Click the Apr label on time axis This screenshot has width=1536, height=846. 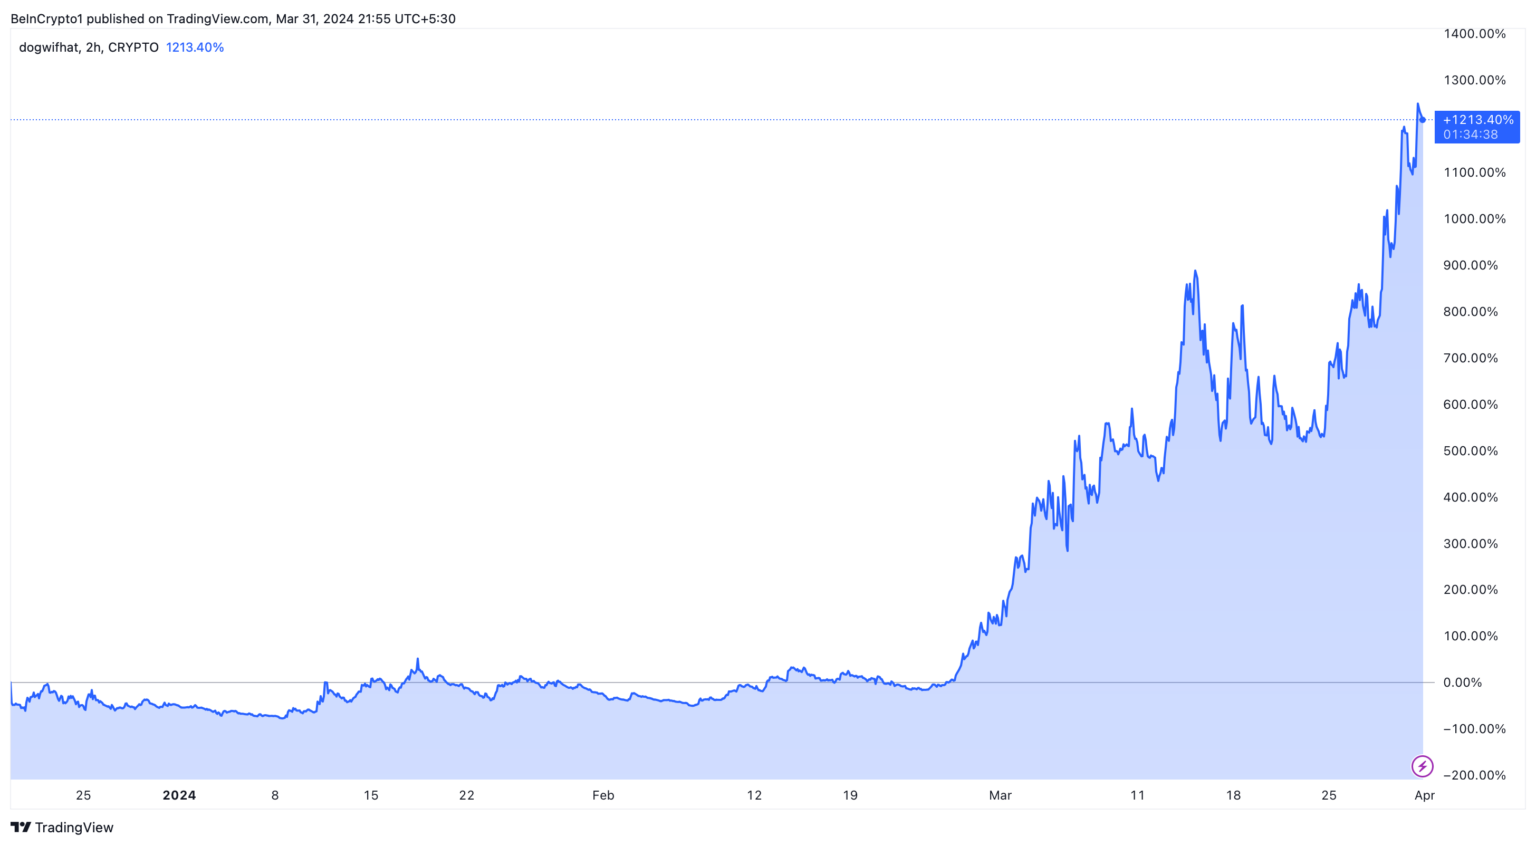coord(1425,796)
